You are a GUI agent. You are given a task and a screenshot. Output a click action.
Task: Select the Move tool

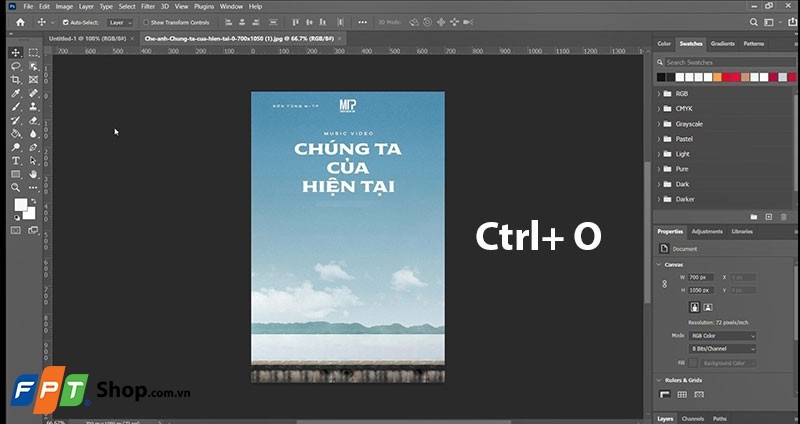coord(16,53)
